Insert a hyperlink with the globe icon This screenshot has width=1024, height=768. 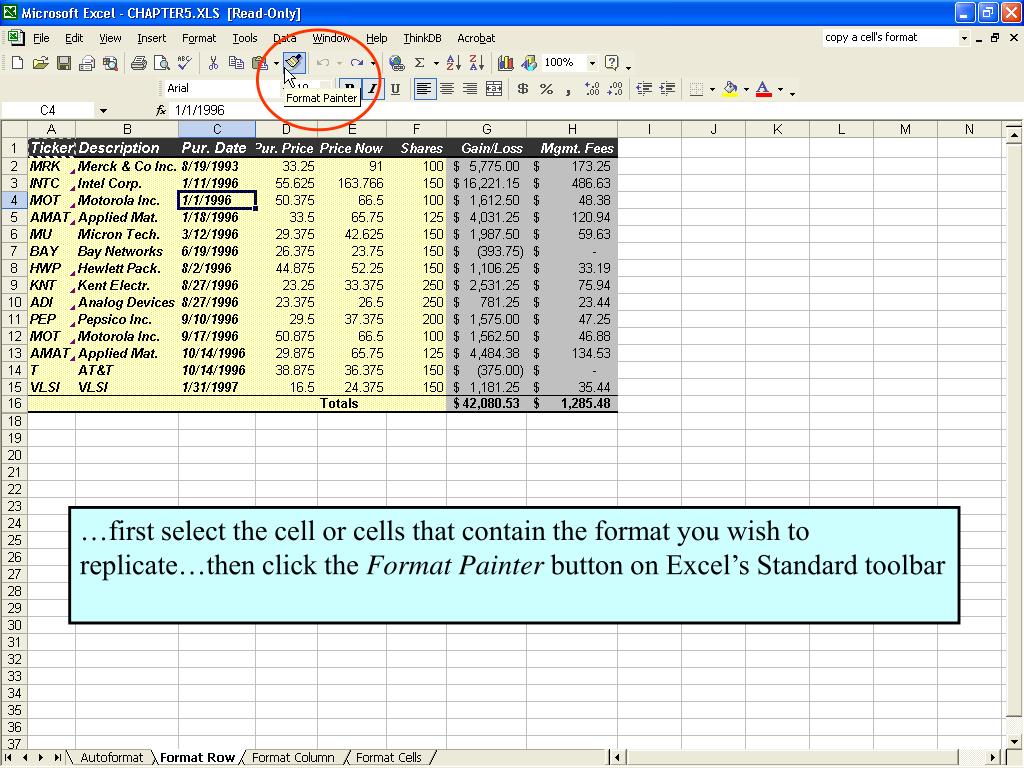[396, 63]
